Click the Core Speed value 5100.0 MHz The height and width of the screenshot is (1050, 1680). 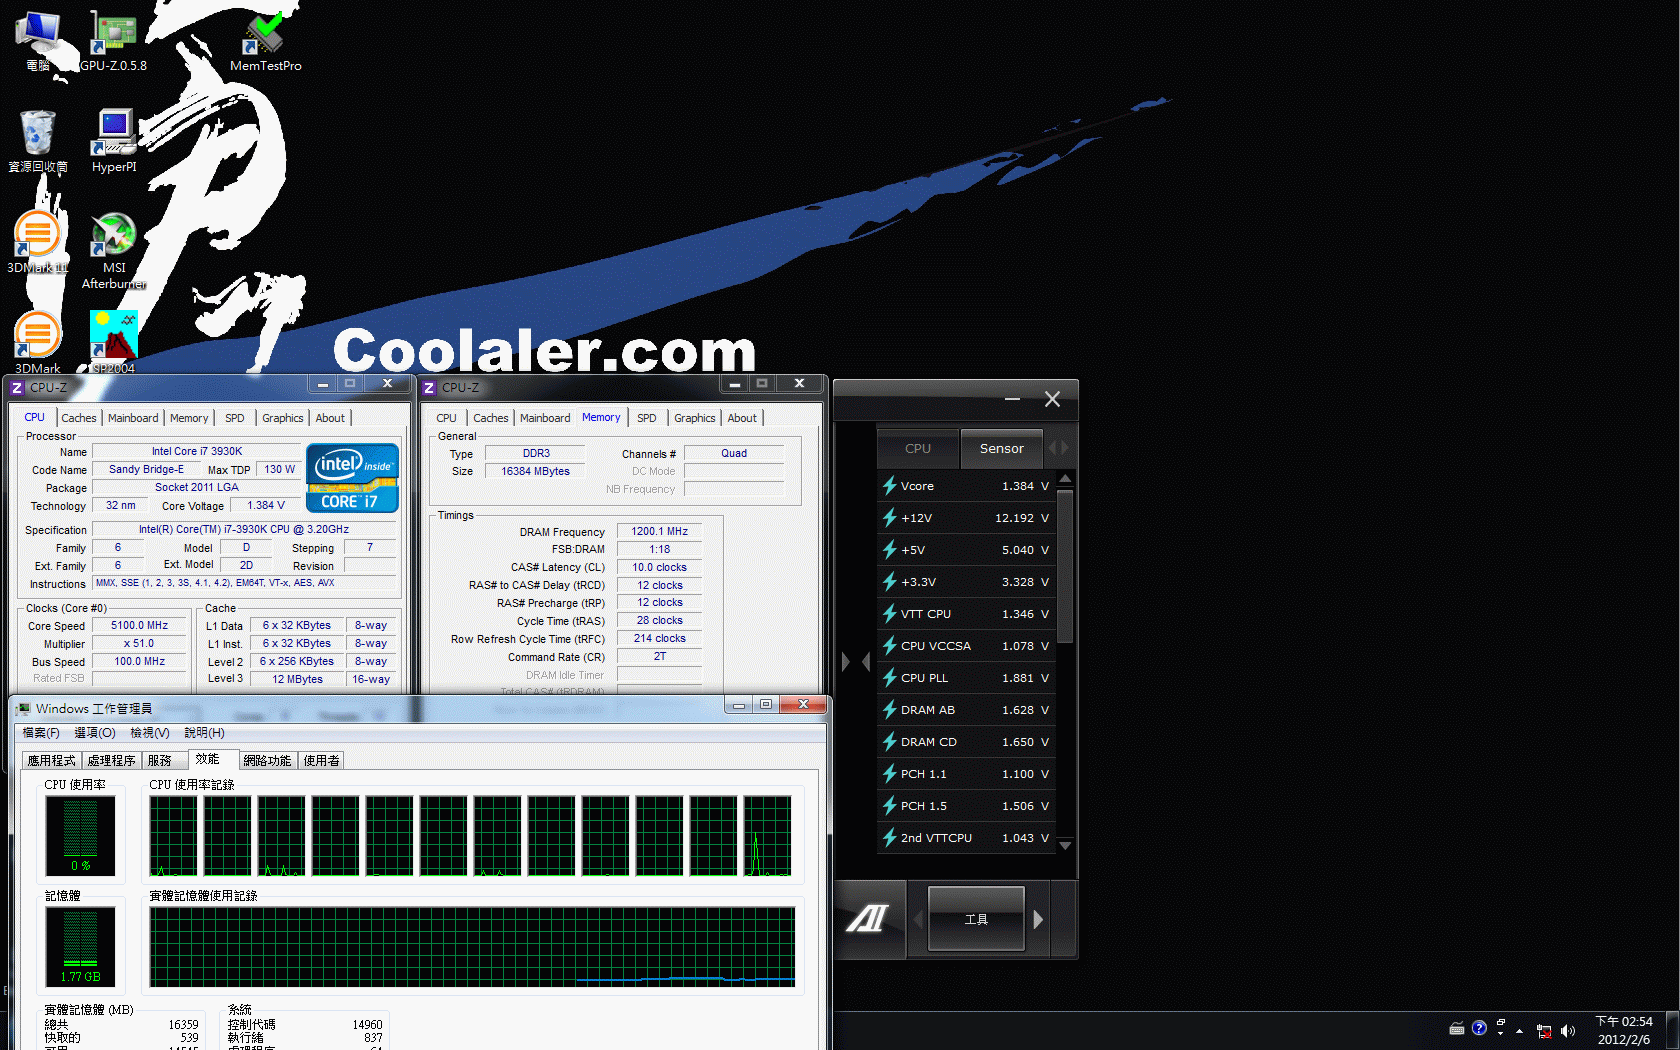tap(140, 626)
